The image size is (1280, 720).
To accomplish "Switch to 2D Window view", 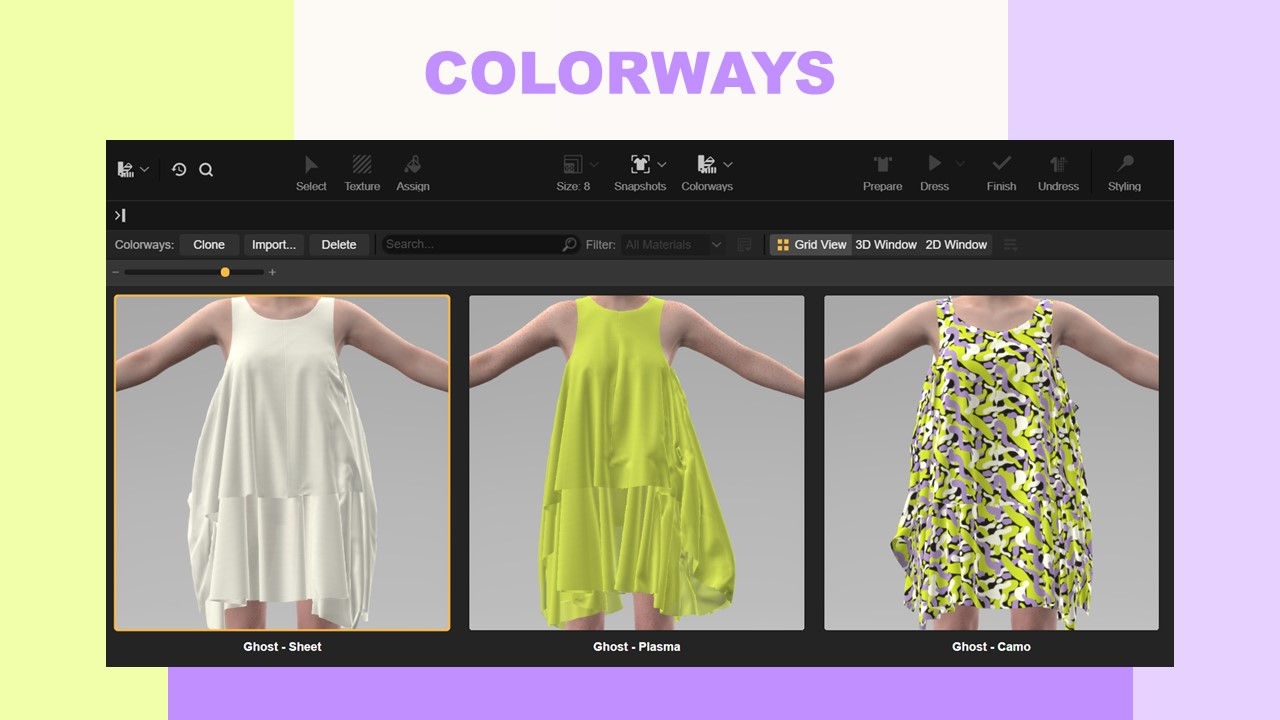I will point(956,245).
